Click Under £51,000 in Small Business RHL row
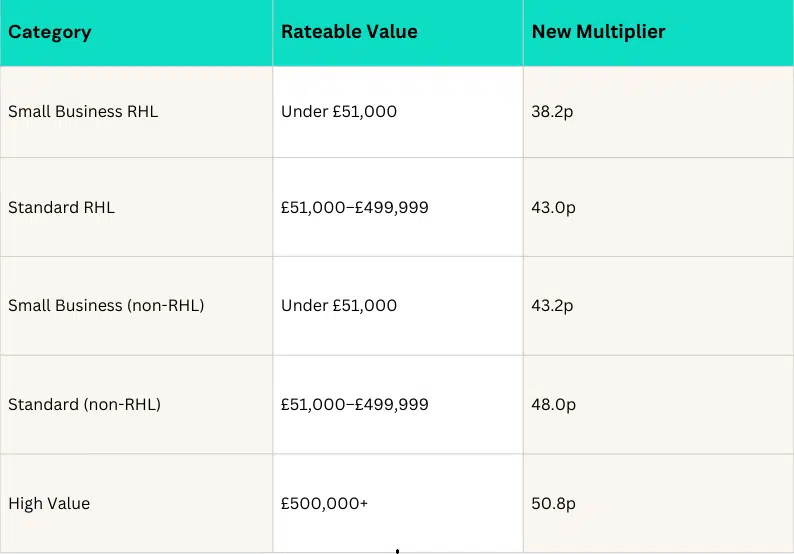Screen dimensions: 794x554 pos(339,112)
